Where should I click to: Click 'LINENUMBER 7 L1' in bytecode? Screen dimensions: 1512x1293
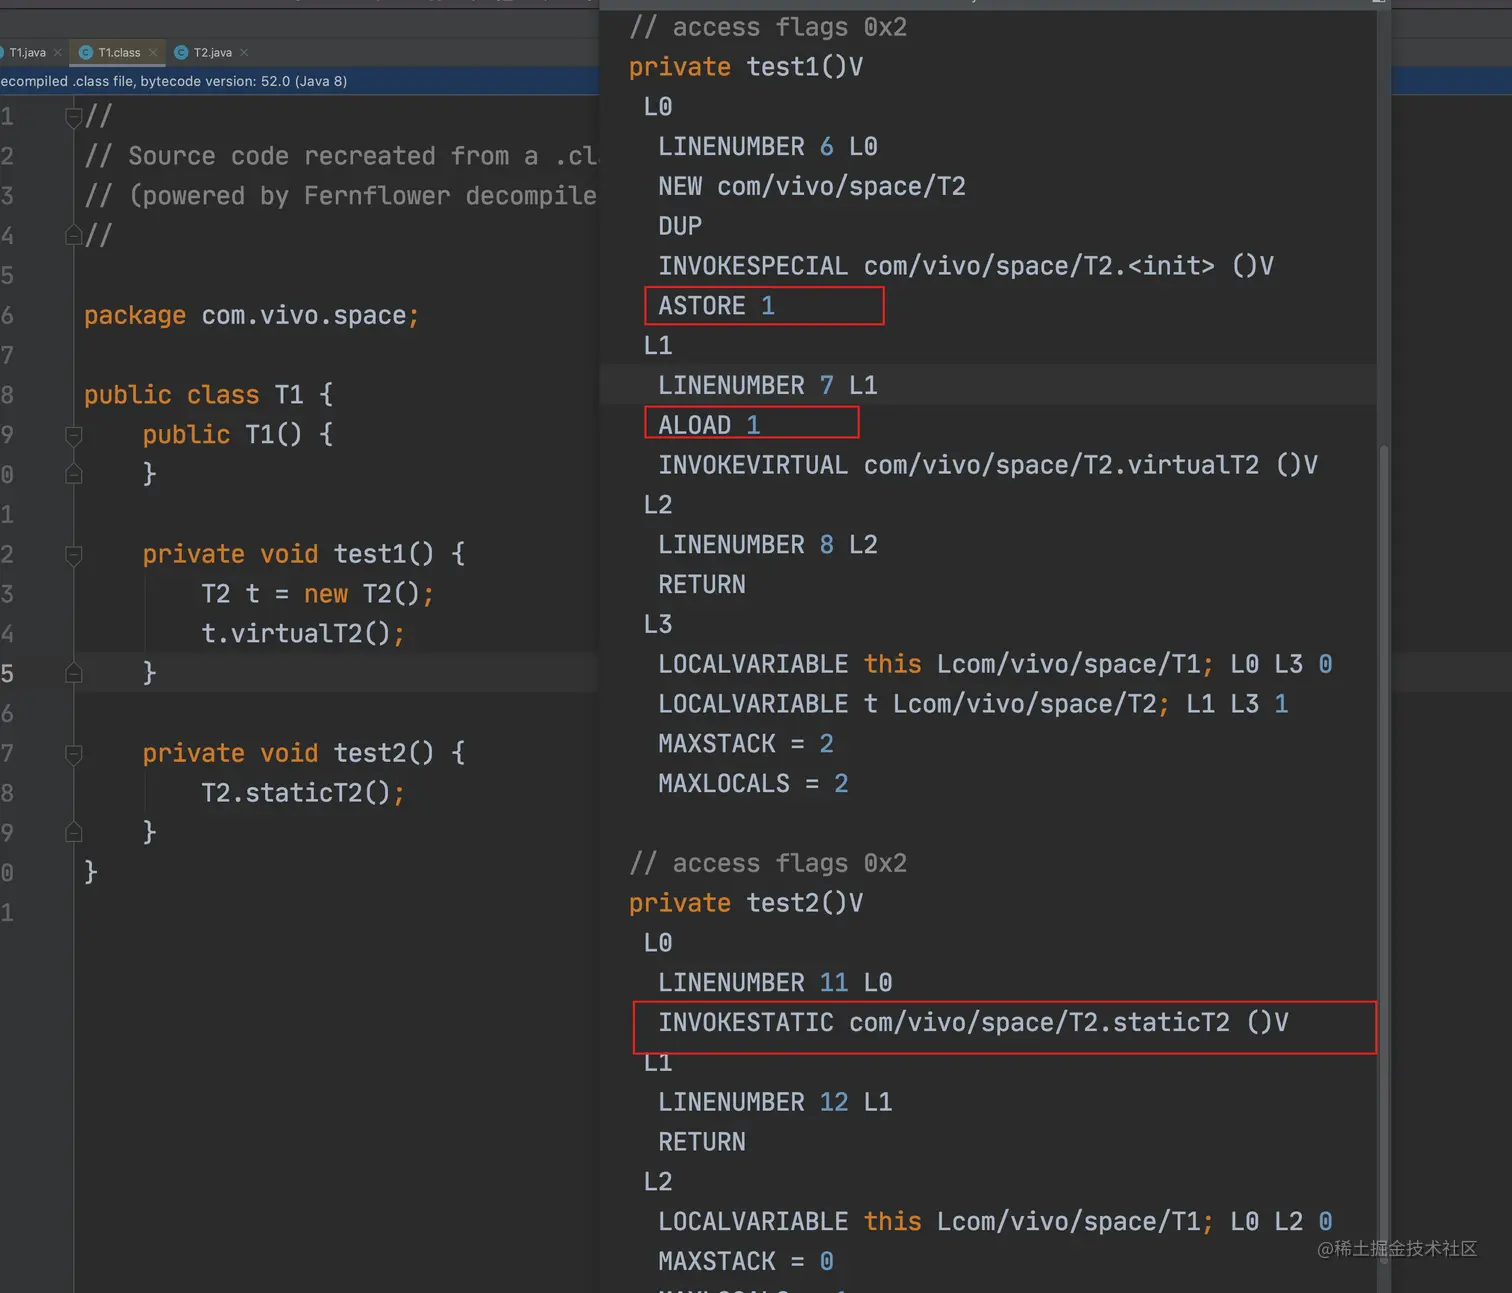[768, 385]
